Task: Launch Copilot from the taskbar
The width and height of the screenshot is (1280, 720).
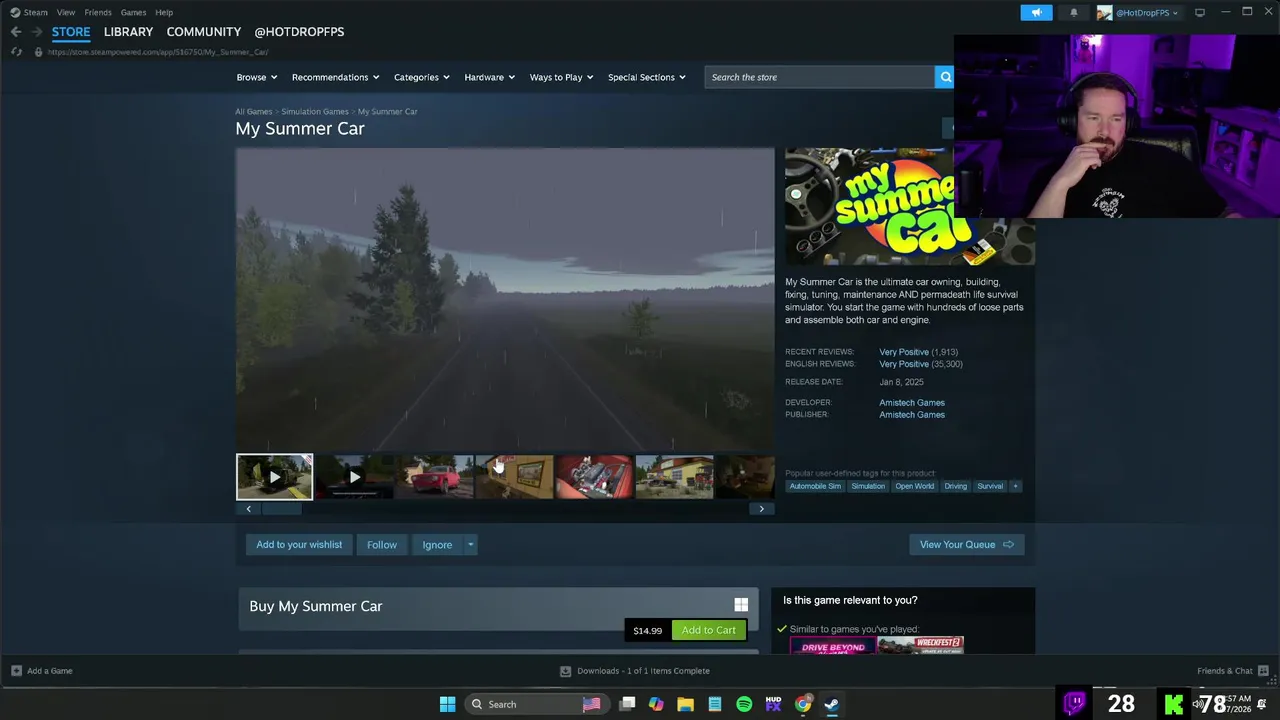Action: point(656,704)
